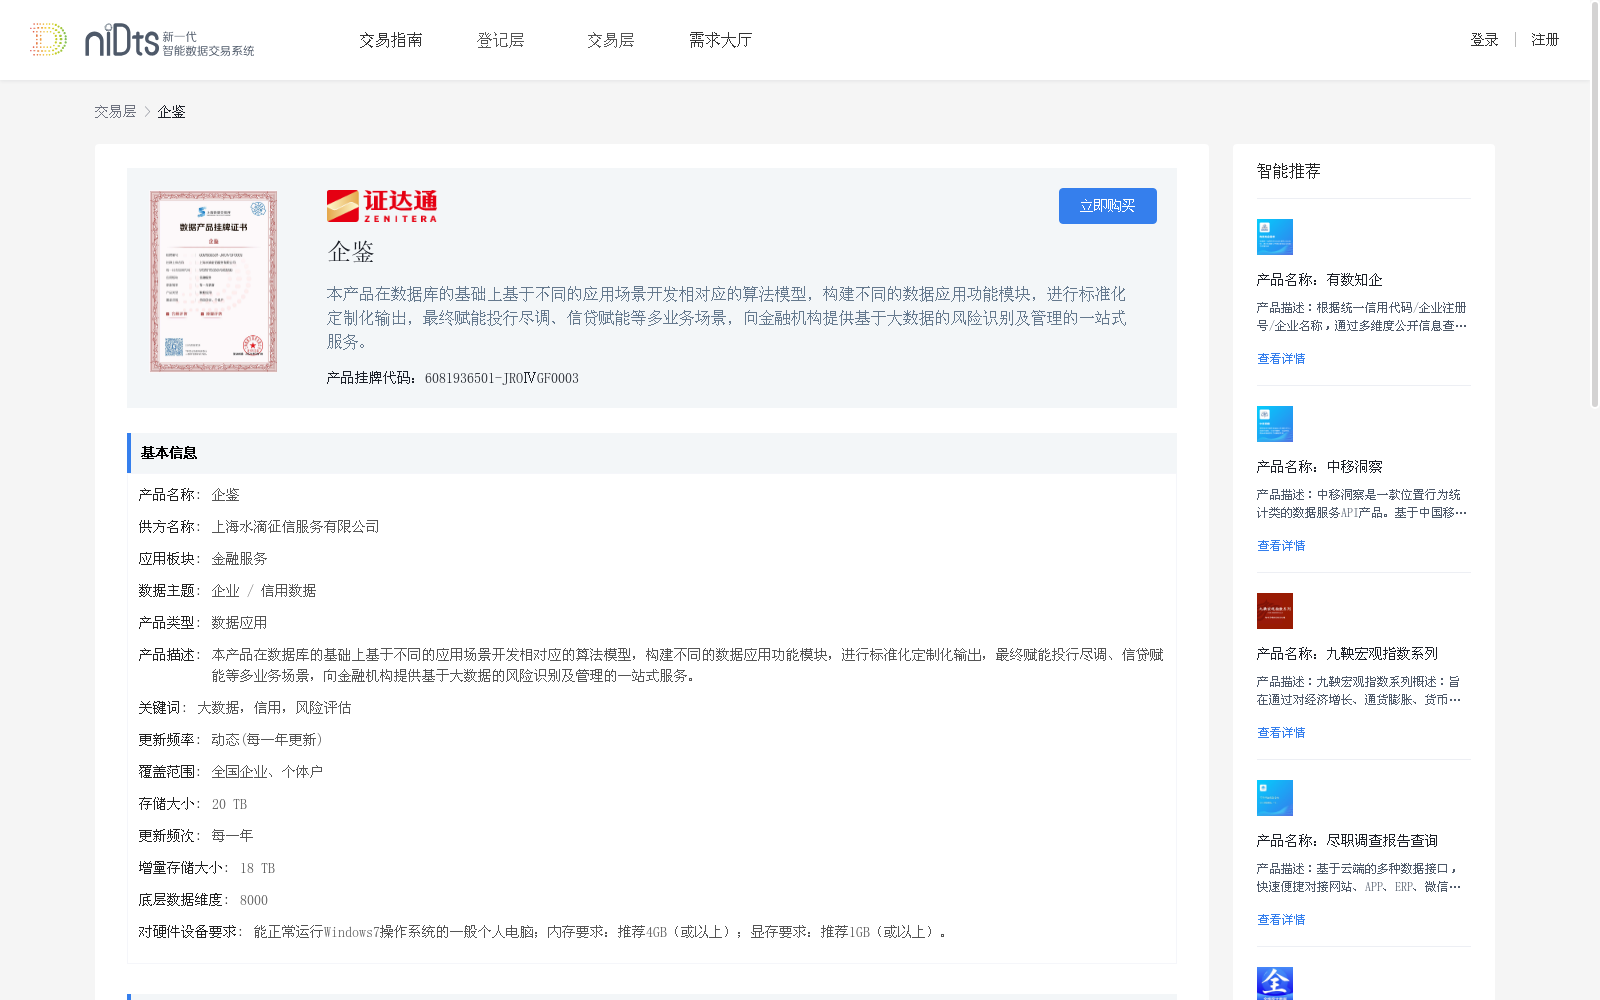Click the 产品名称：九鞅宏观指数系列 title

click(x=1347, y=654)
